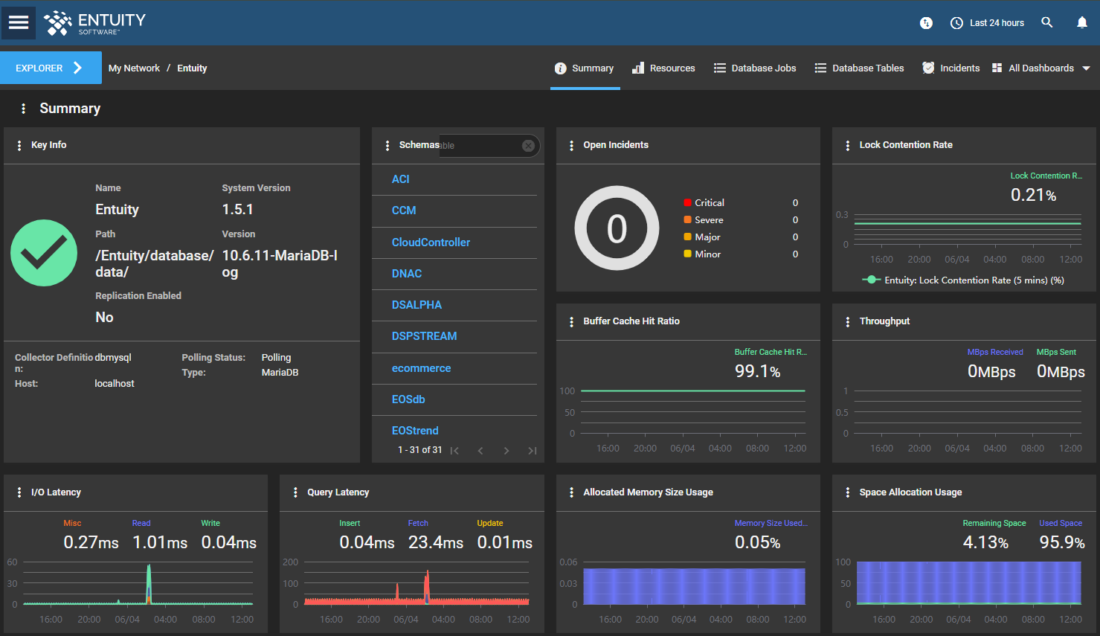Click the Read latency series label
The width and height of the screenshot is (1100, 636).
141,523
